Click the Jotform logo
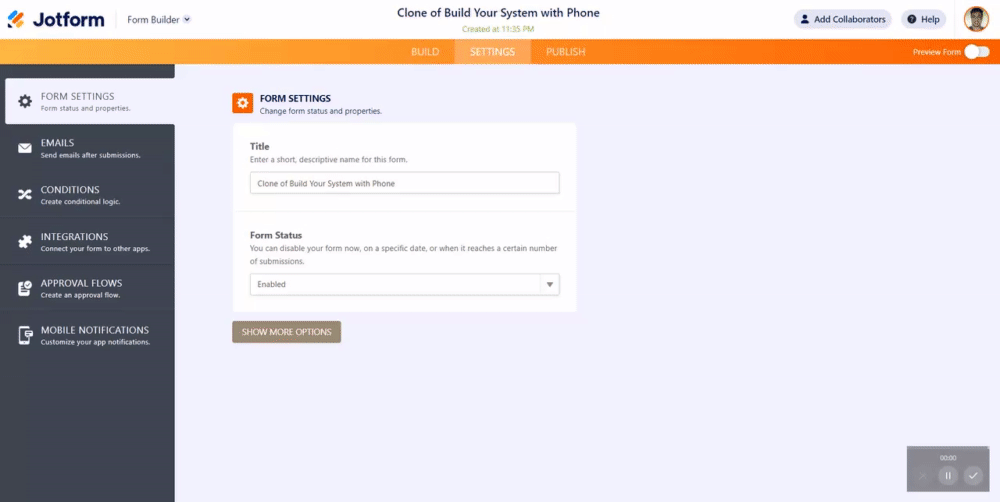 (55, 19)
